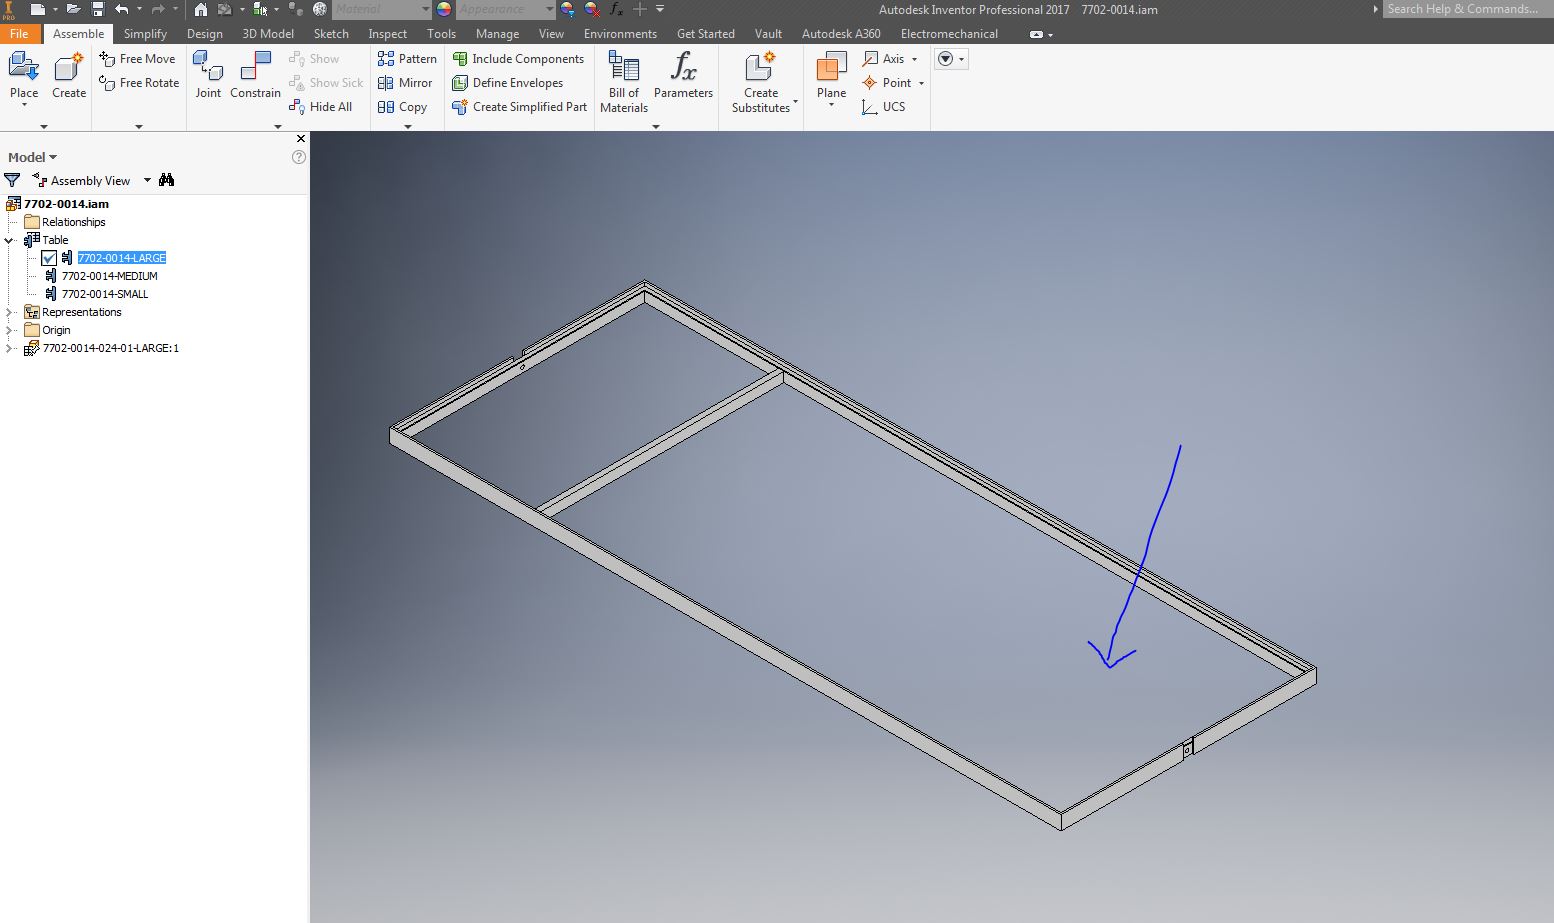Viewport: 1554px width, 923px height.
Task: Open the Axis dropdown arrow
Action: (x=914, y=59)
